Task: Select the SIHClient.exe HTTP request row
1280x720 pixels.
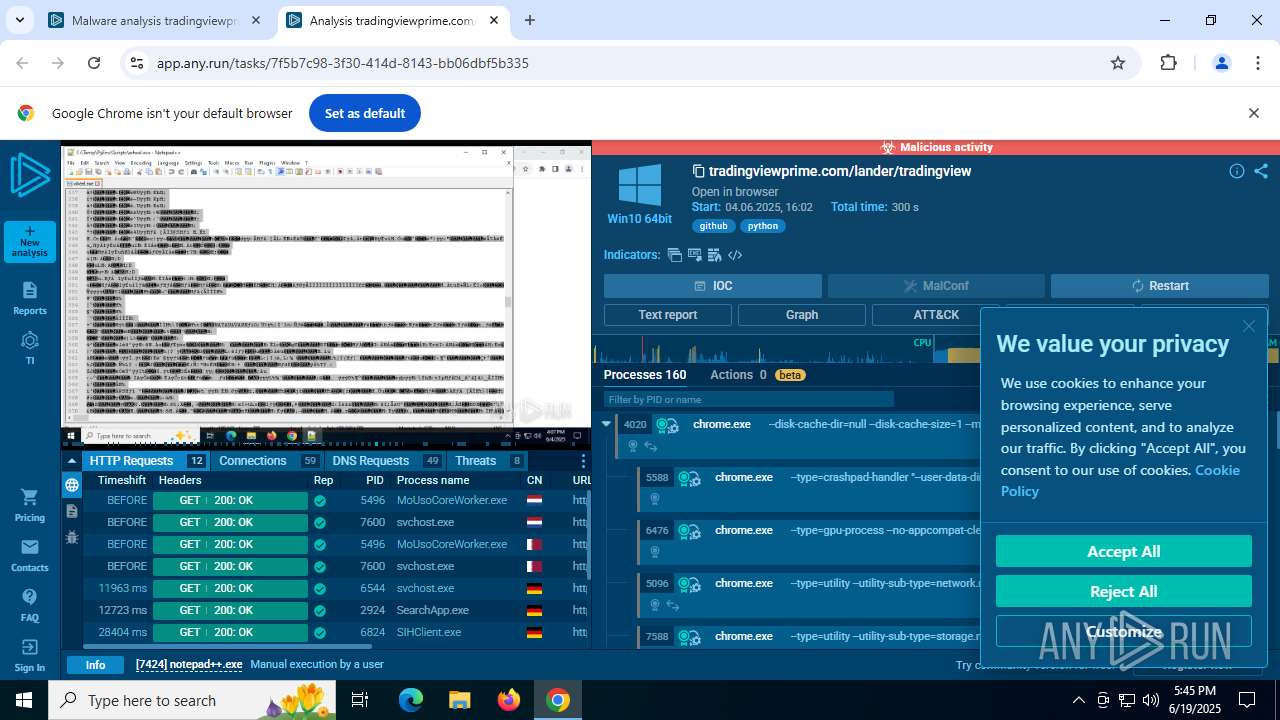Action: point(337,632)
